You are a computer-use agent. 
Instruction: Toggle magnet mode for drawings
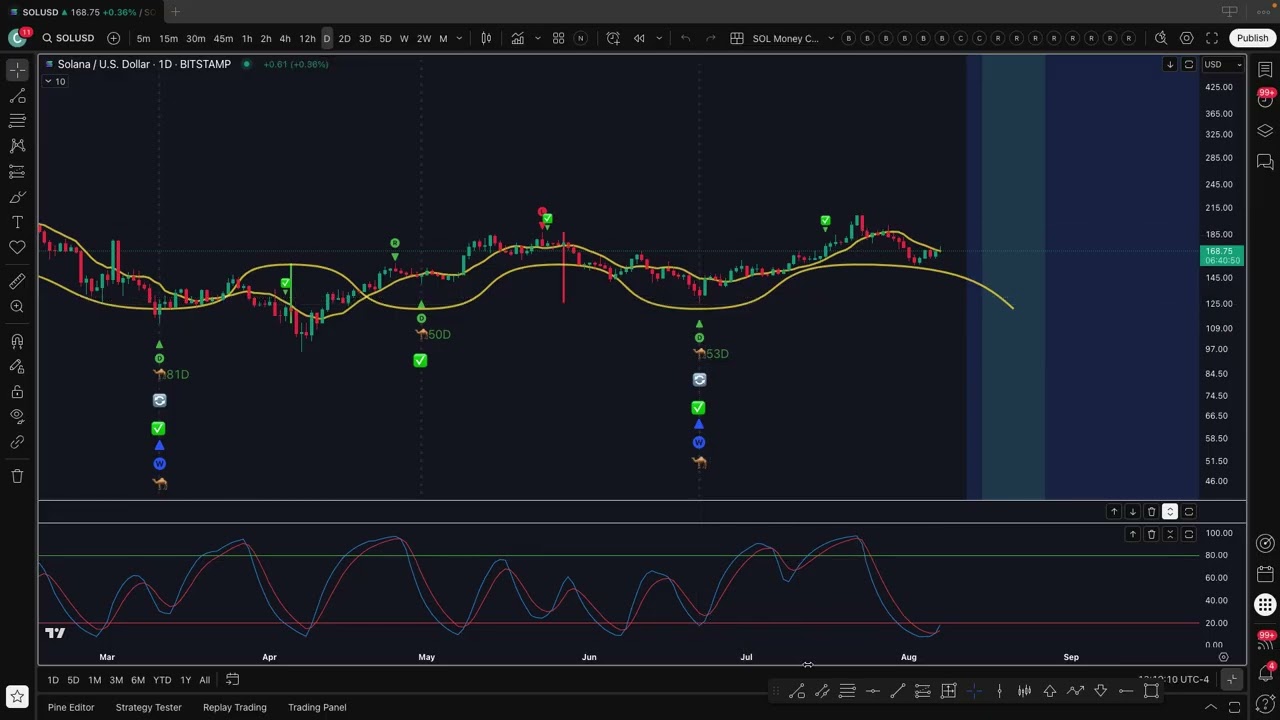17,342
